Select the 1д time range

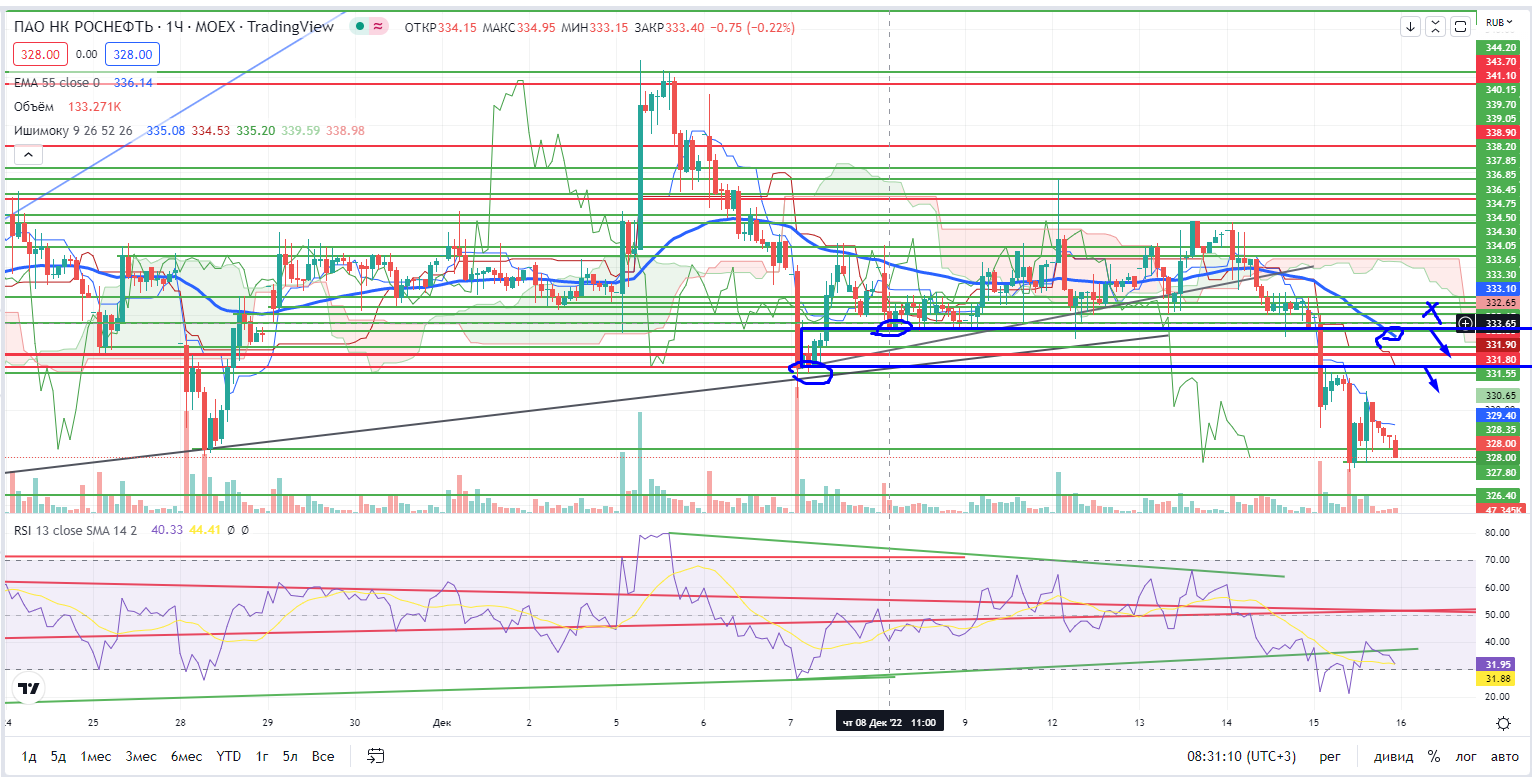click(30, 756)
